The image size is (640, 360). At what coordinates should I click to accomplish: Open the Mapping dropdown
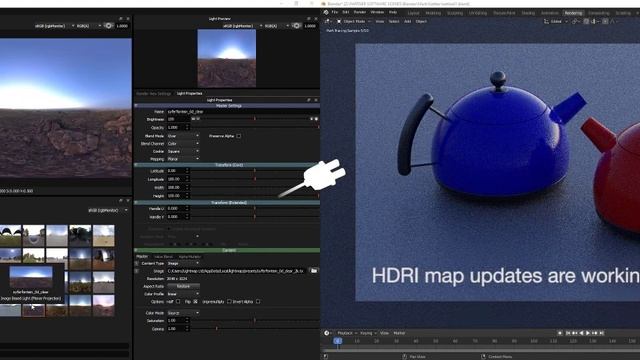(x=183, y=159)
